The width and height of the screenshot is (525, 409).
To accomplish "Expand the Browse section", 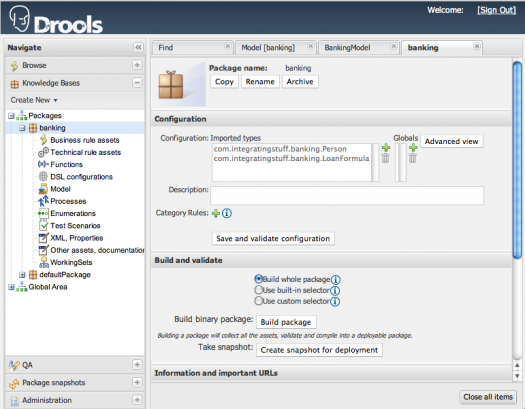I will click(x=137, y=65).
